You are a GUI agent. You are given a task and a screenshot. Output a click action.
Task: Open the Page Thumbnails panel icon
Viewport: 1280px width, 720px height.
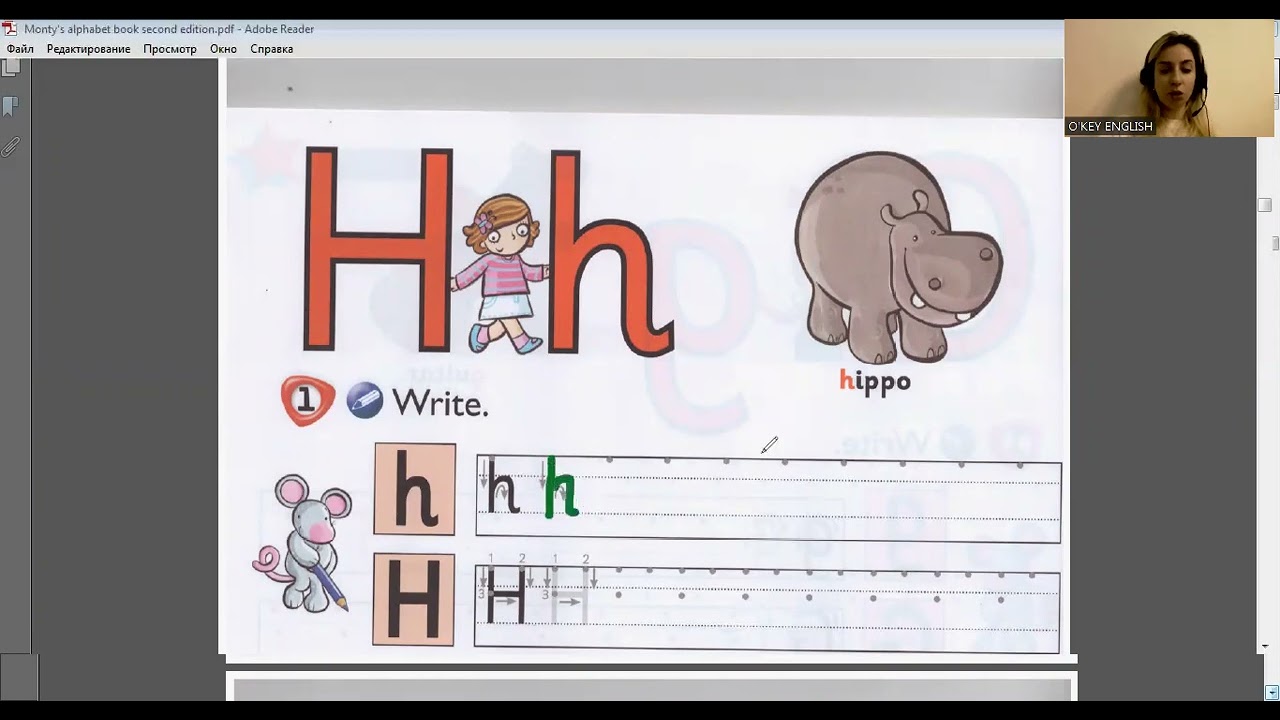click(x=10, y=68)
